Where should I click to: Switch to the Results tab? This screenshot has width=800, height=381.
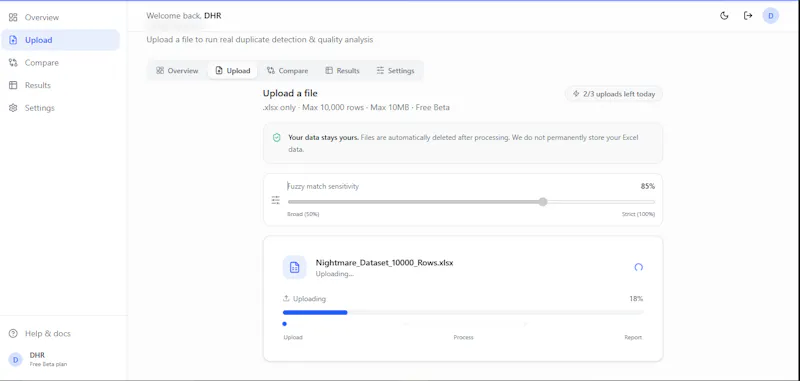click(342, 70)
